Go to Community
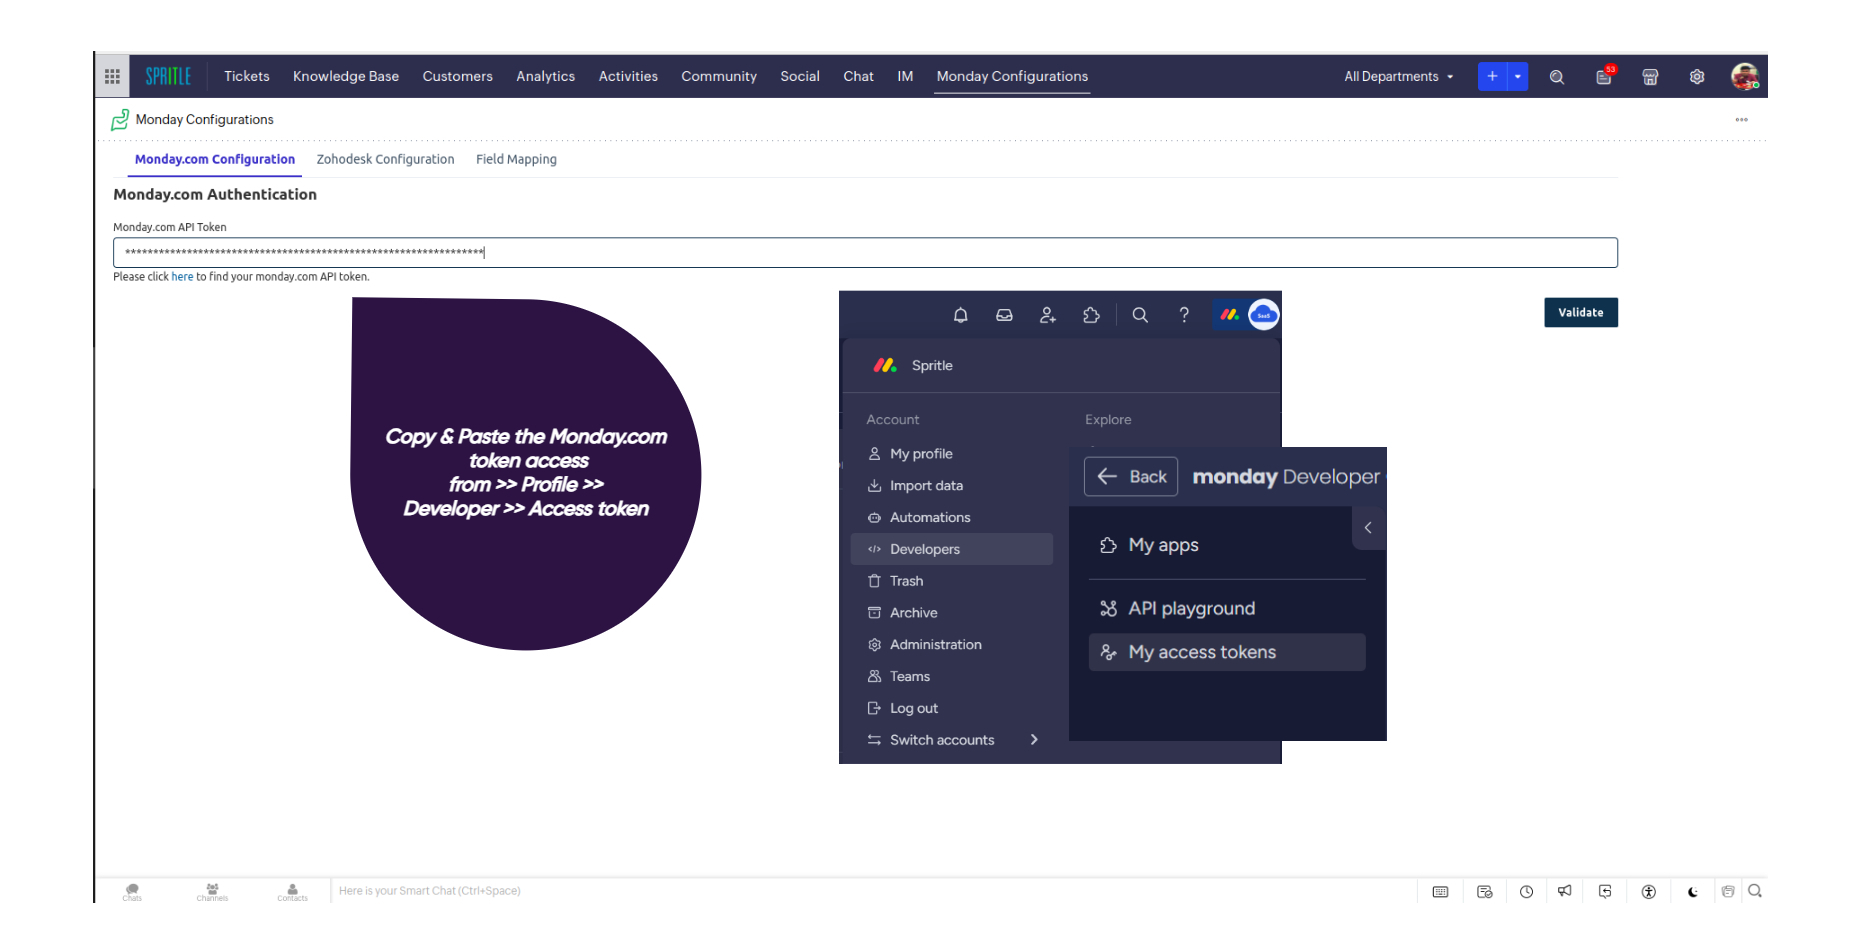1861x946 pixels. click(719, 76)
